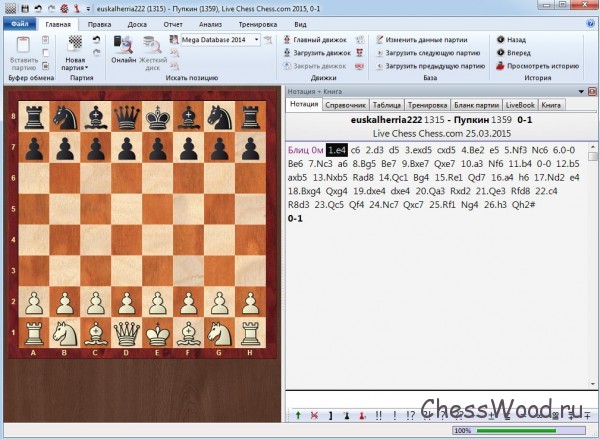The image size is (600, 439).
Task: Click the Онлайн position search icon
Action: [124, 44]
